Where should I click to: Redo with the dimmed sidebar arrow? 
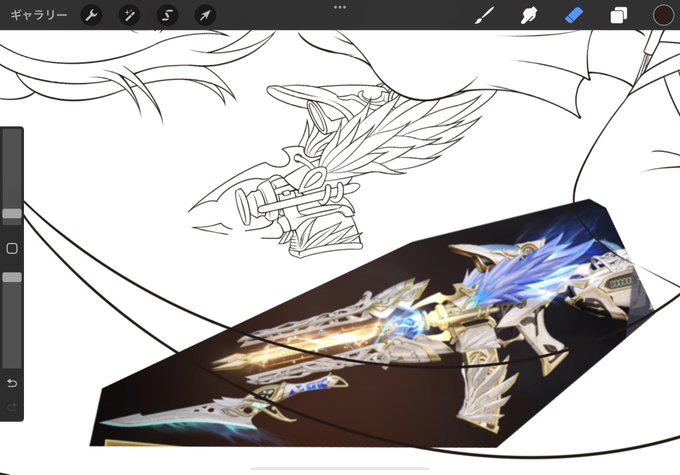click(12, 407)
